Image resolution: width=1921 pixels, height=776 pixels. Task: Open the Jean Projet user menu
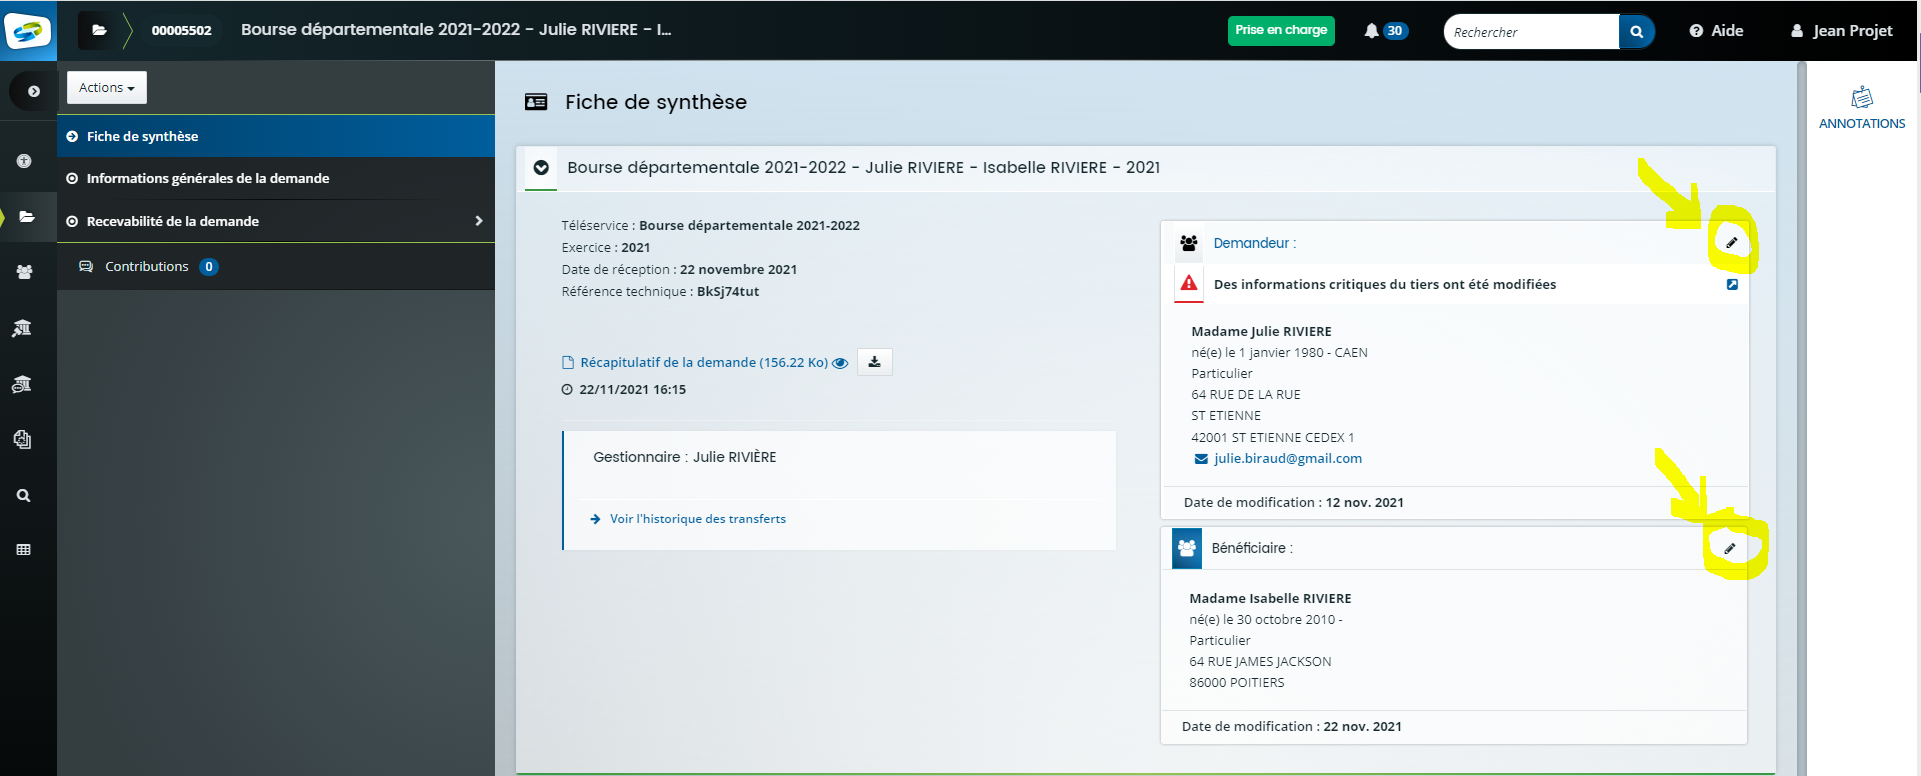click(x=1841, y=31)
